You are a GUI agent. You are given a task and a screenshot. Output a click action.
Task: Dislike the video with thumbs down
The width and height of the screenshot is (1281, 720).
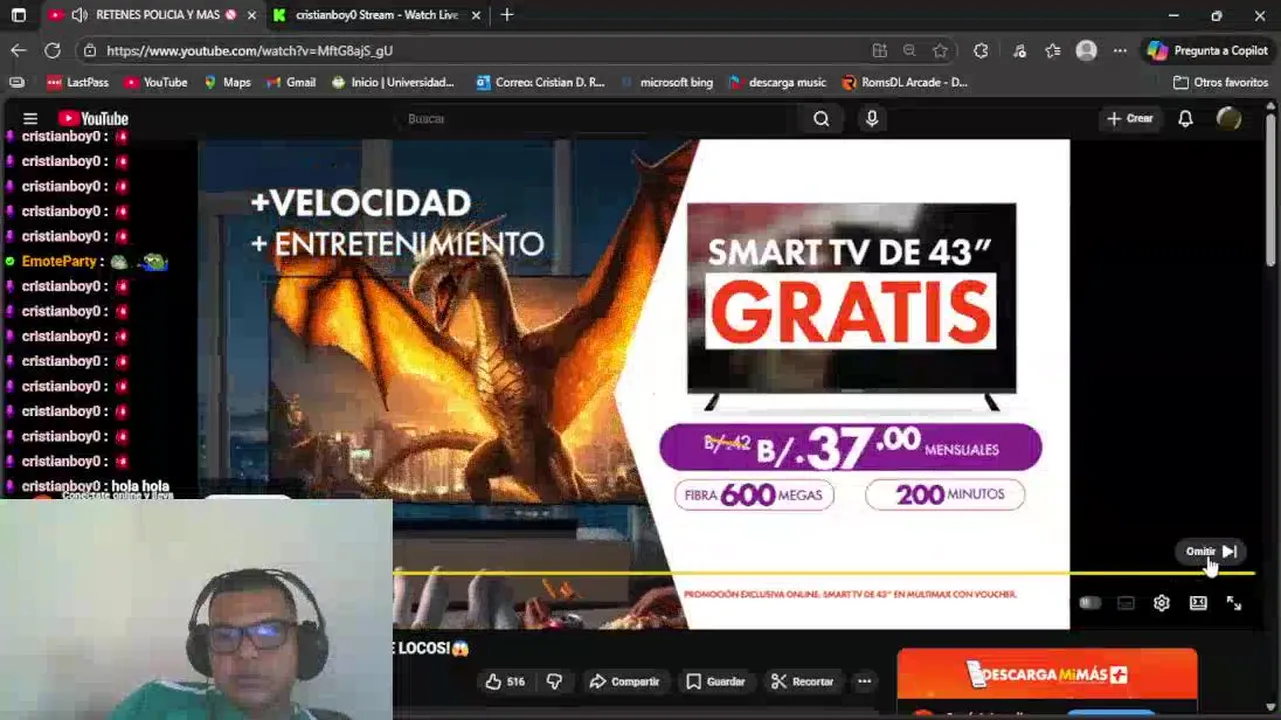(554, 681)
